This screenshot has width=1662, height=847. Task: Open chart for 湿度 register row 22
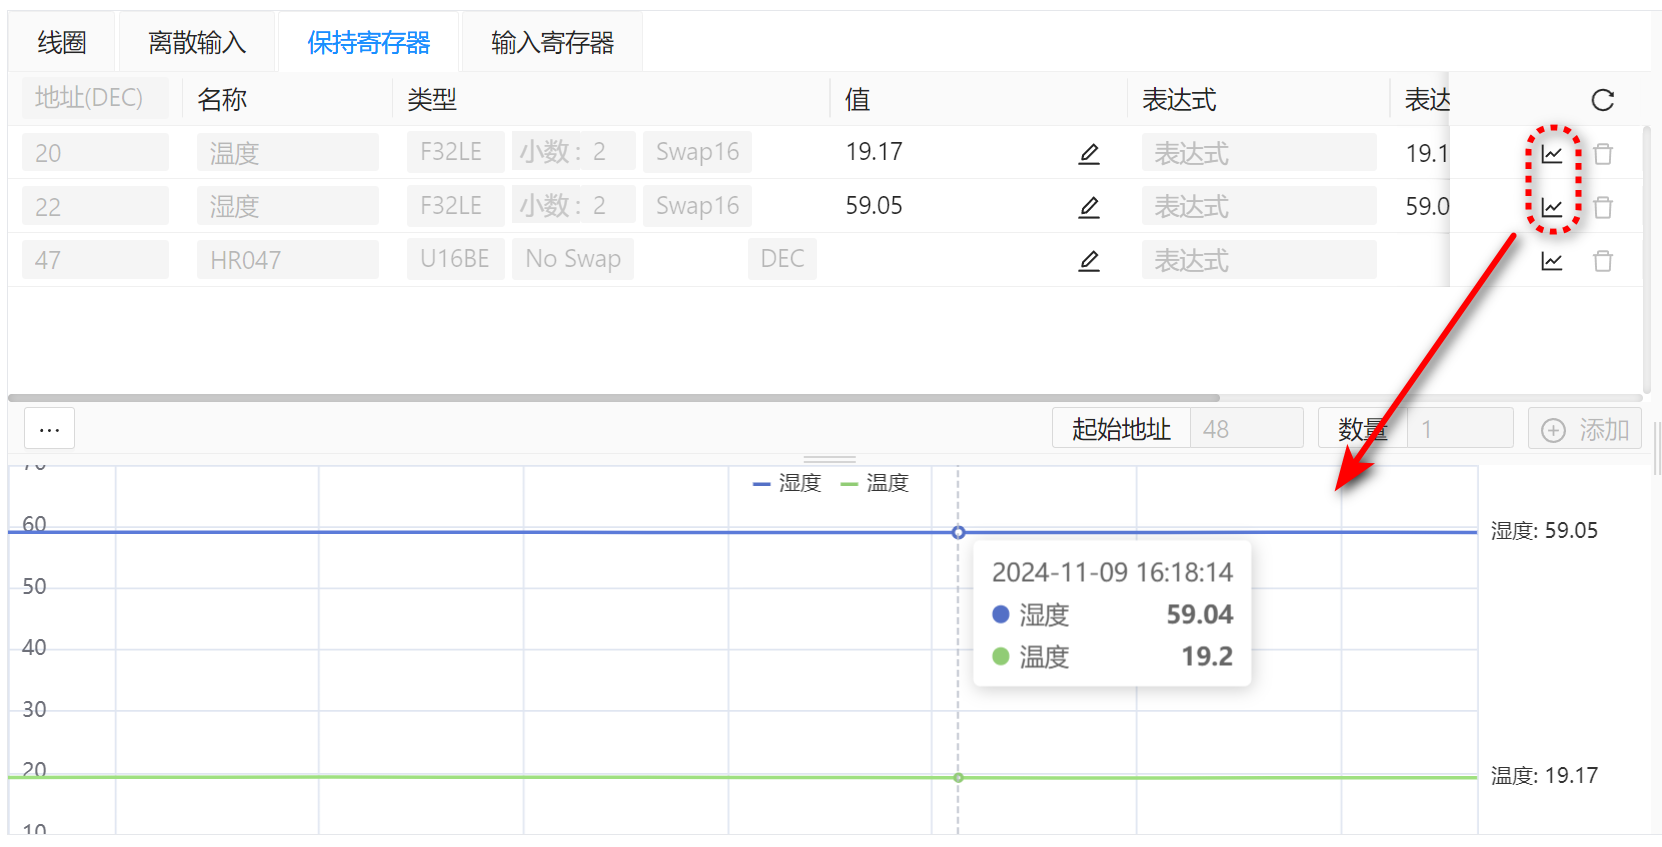pyautogui.click(x=1551, y=207)
